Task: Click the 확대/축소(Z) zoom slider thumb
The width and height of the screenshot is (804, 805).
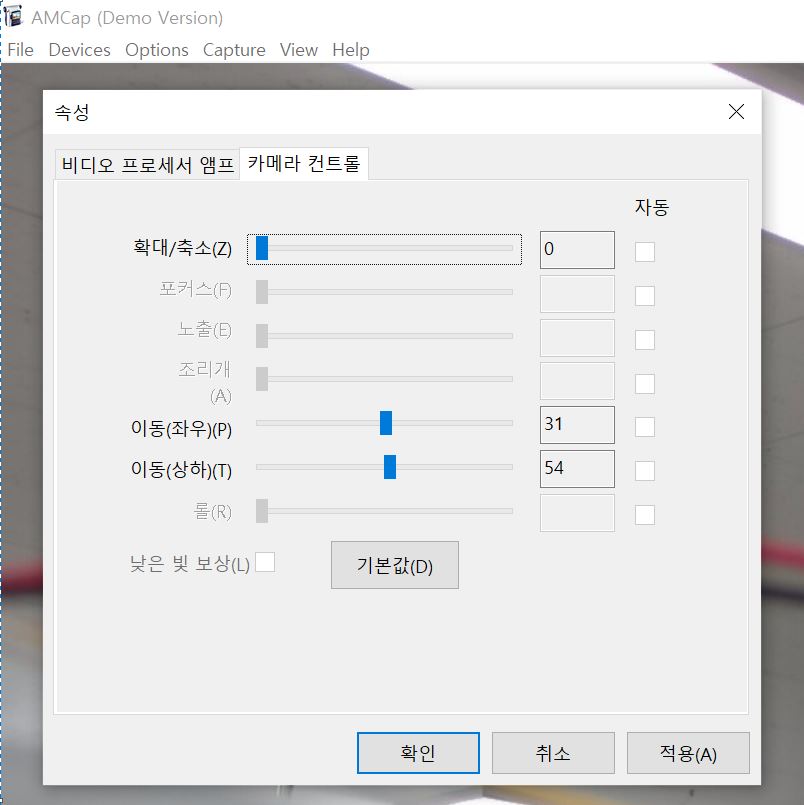Action: coord(262,248)
